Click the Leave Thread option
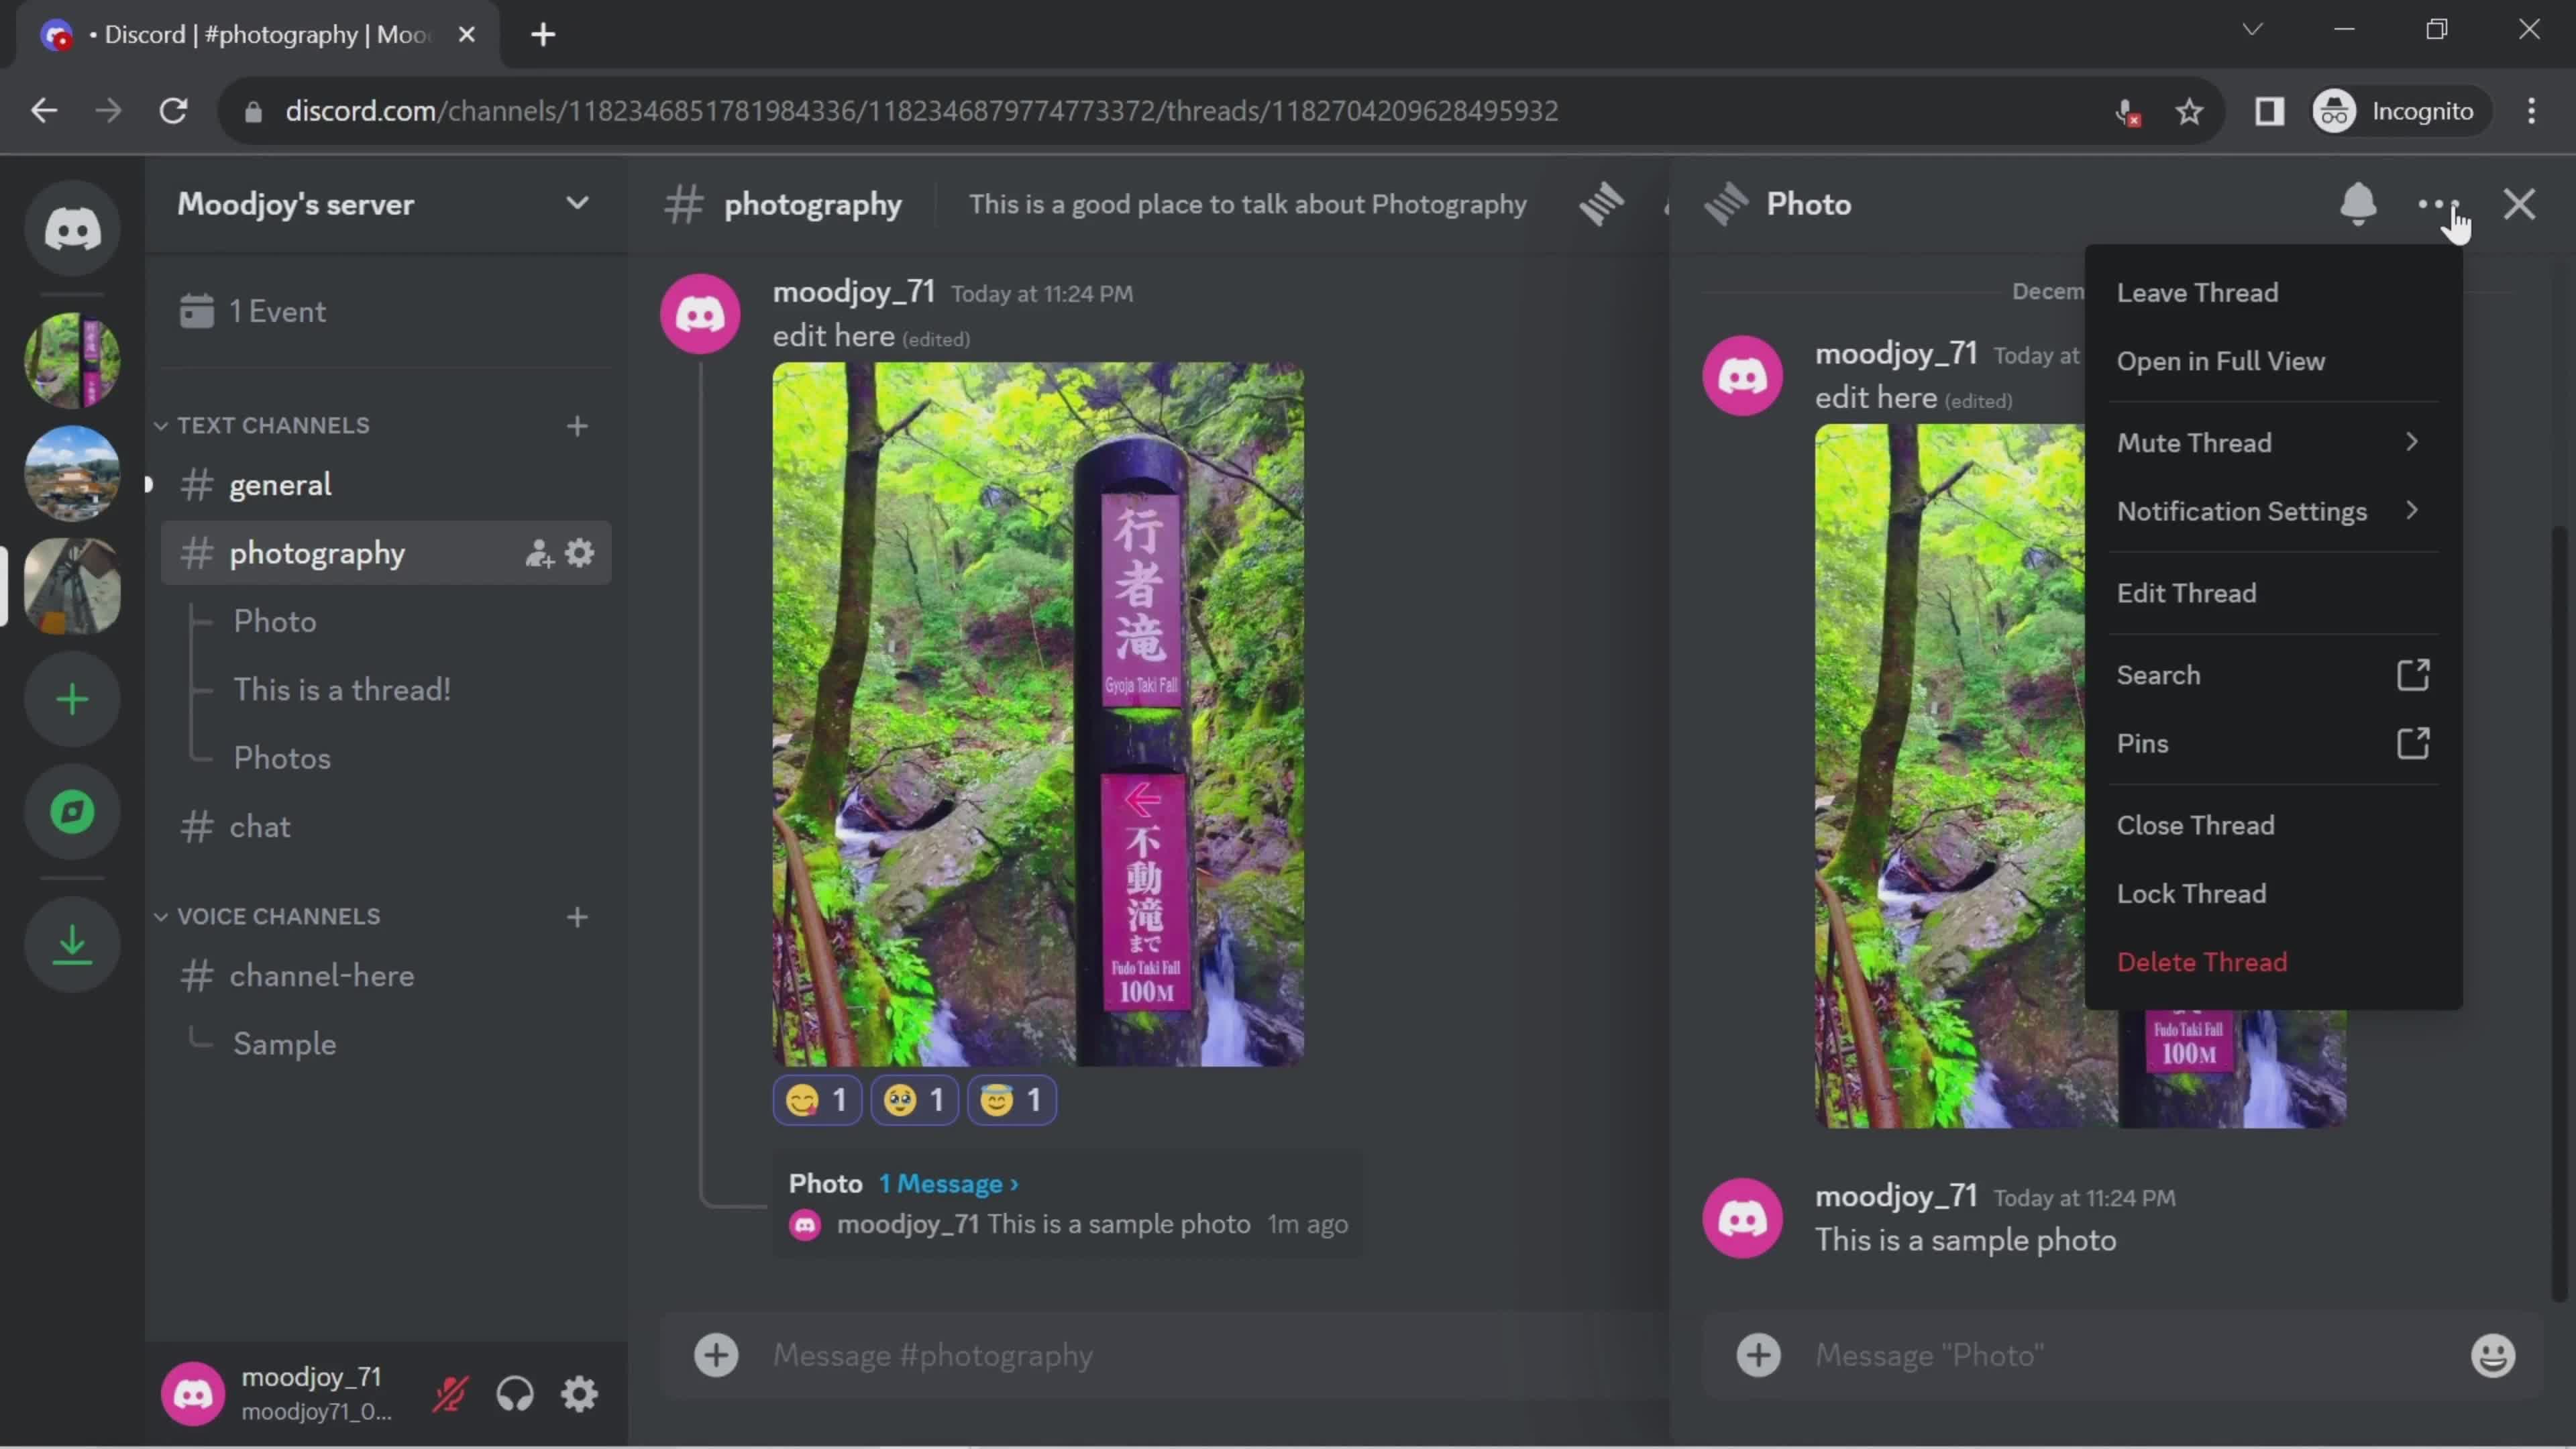Screen dimensions: 2576x1449 2199,290
